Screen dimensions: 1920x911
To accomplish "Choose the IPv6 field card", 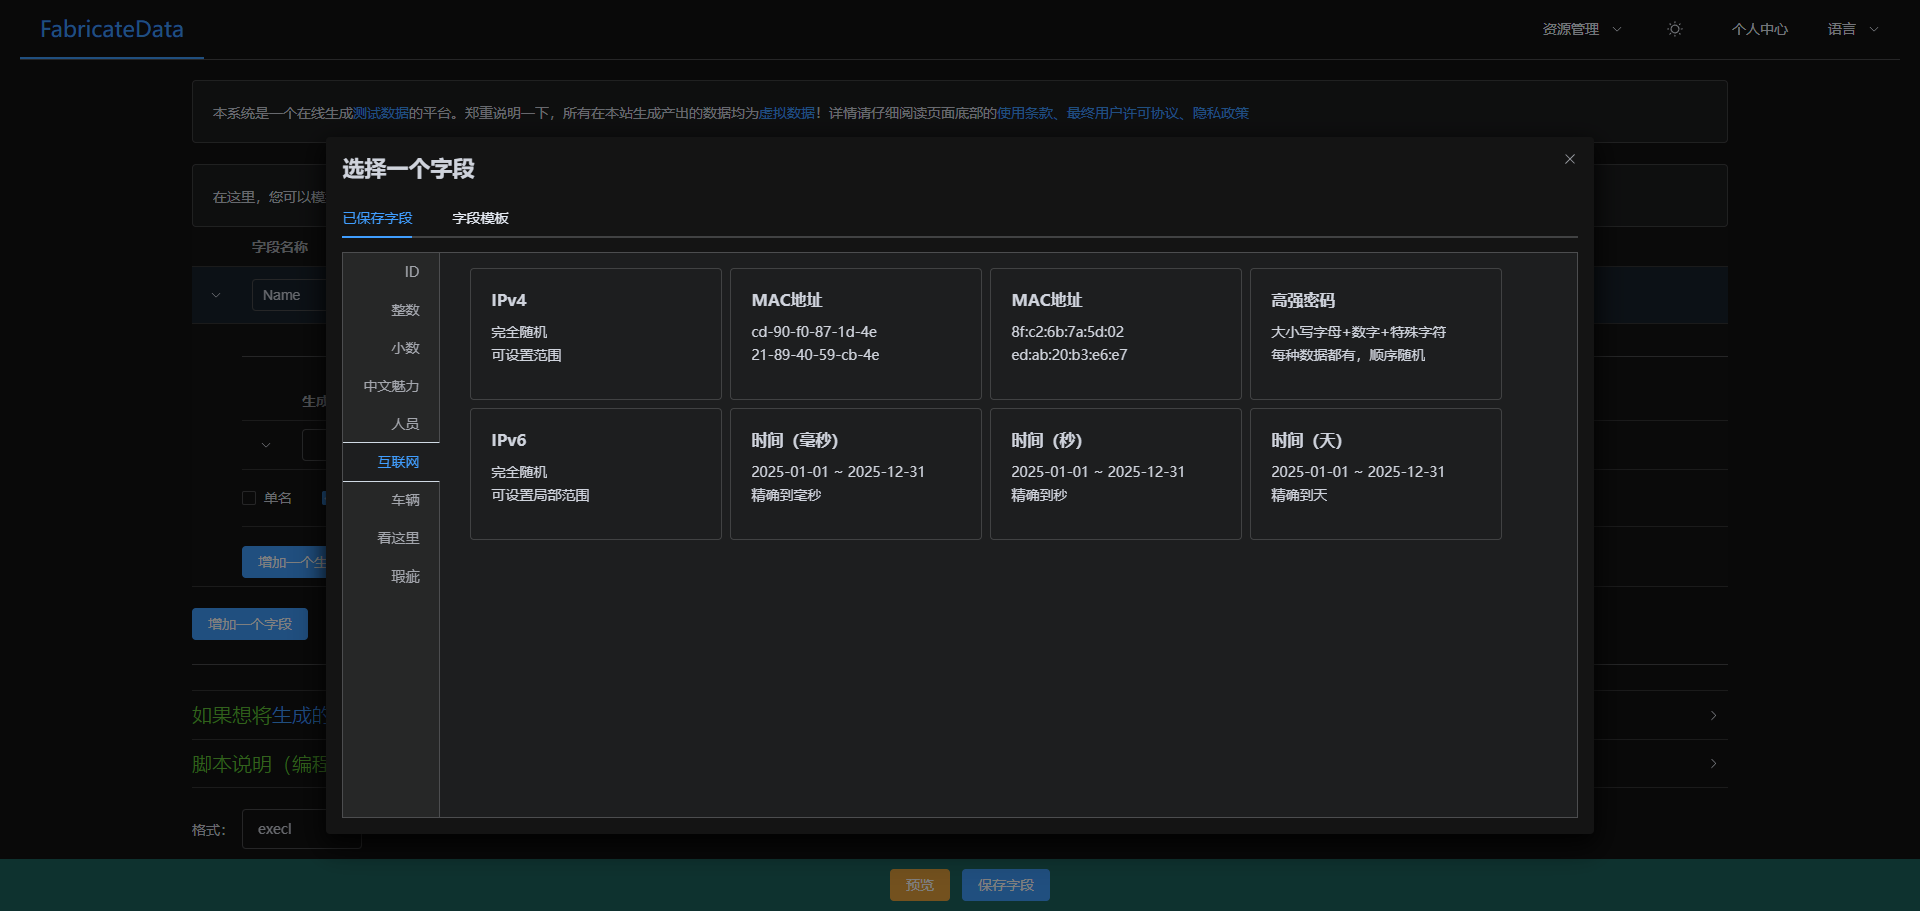I will (596, 474).
